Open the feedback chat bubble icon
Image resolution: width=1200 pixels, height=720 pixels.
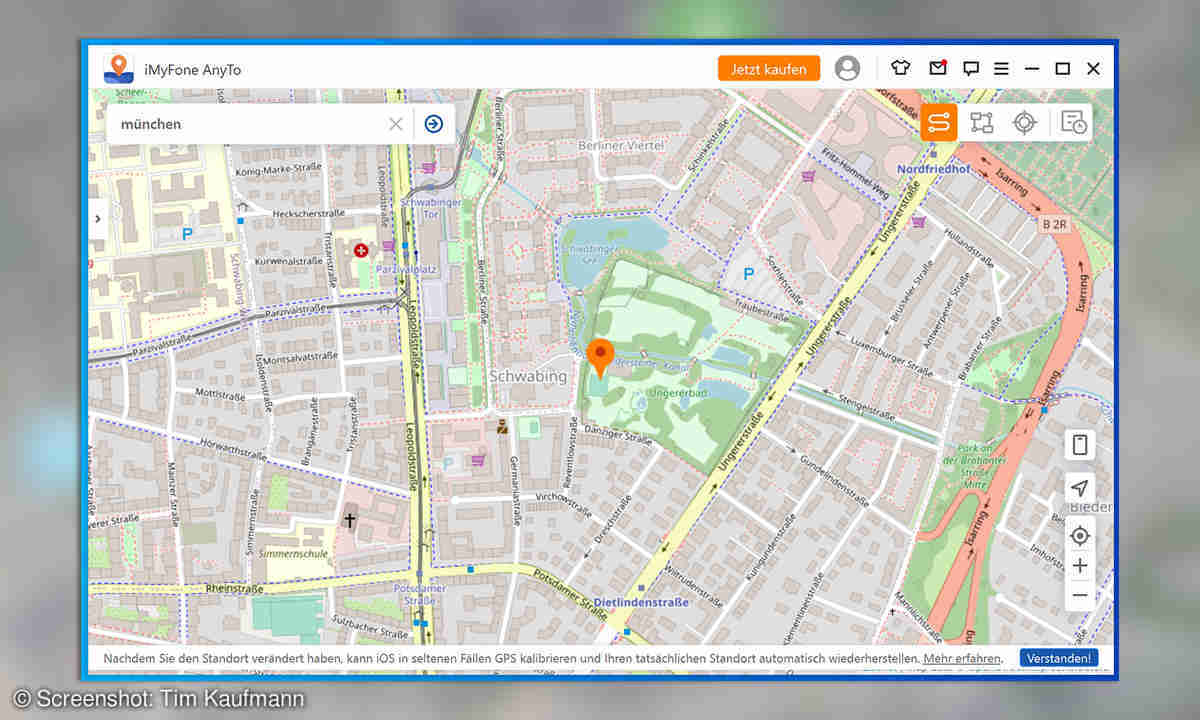970,69
